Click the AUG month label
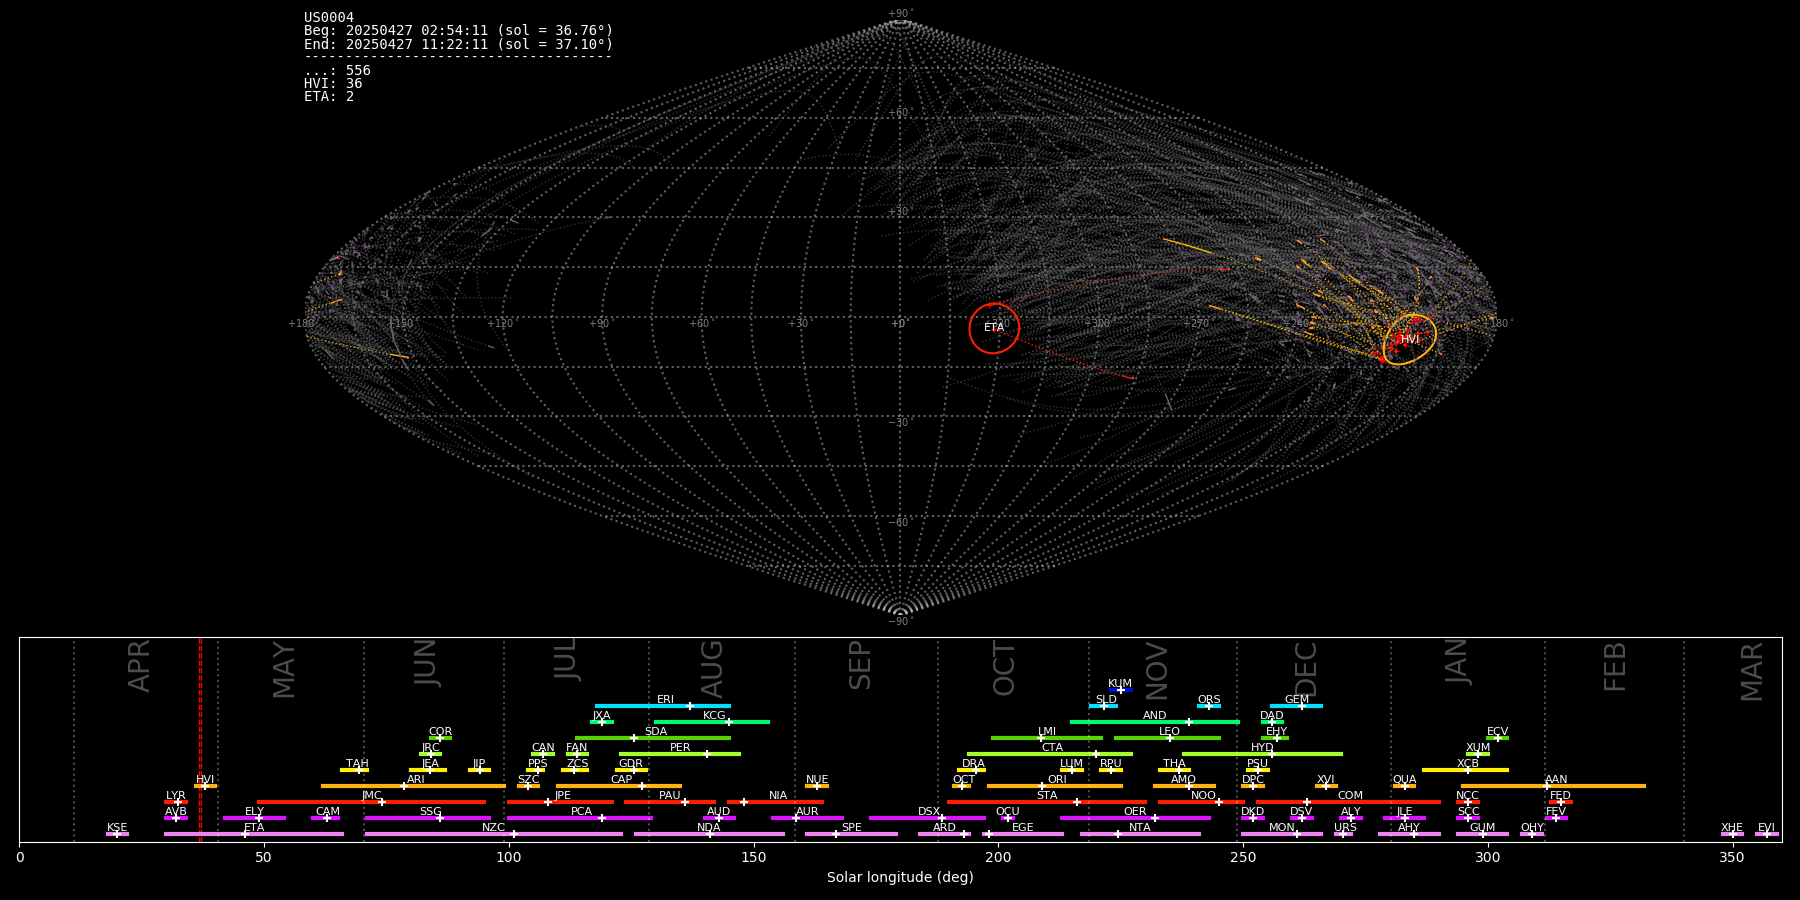 tap(712, 669)
